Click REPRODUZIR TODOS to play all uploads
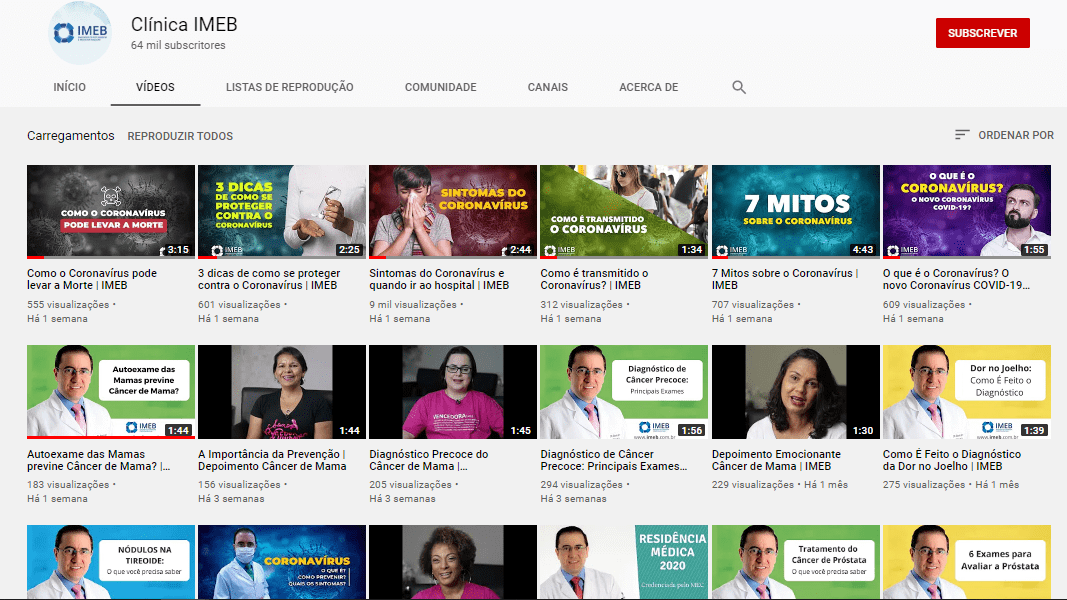The width and height of the screenshot is (1067, 600). click(x=180, y=136)
